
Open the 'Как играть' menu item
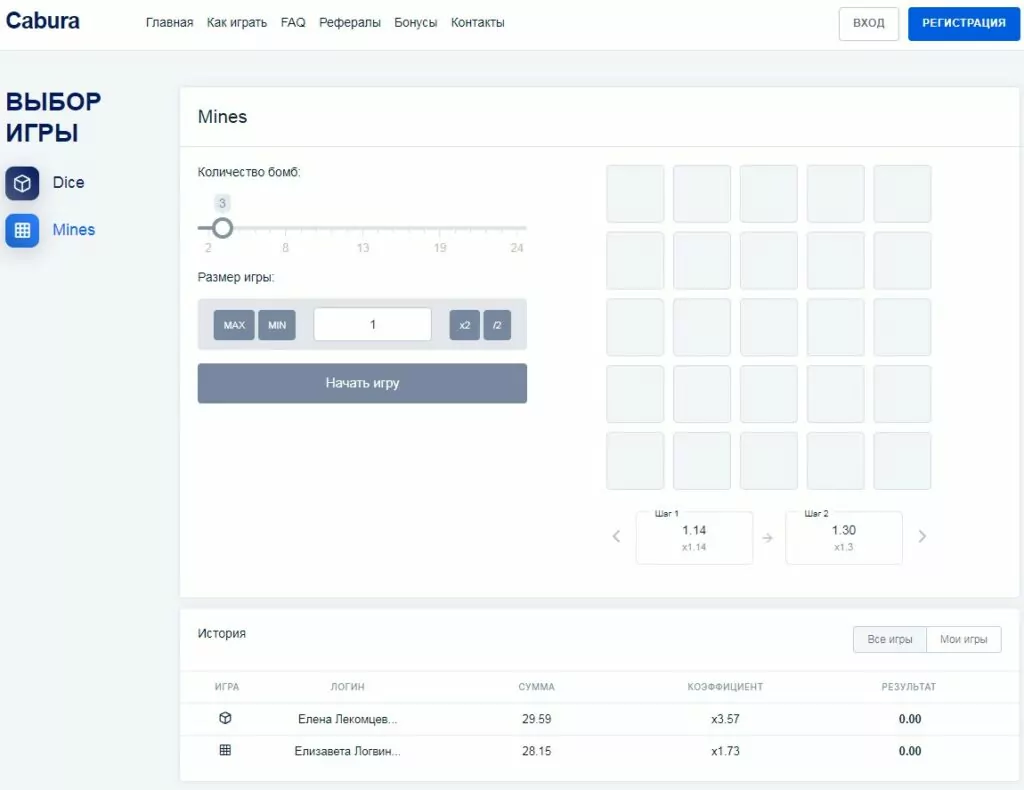237,23
